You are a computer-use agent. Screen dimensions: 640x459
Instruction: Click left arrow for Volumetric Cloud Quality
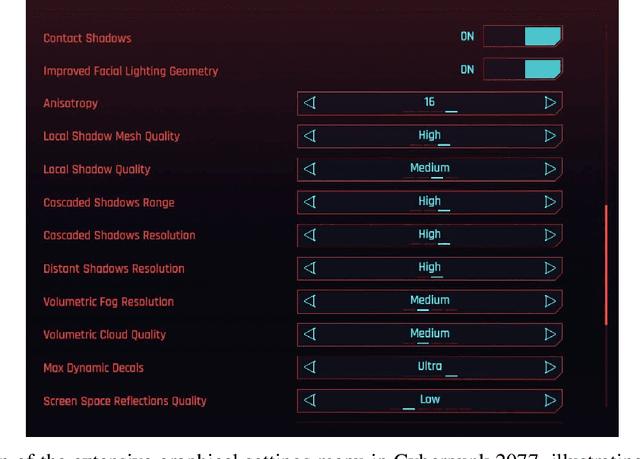pyautogui.click(x=310, y=334)
